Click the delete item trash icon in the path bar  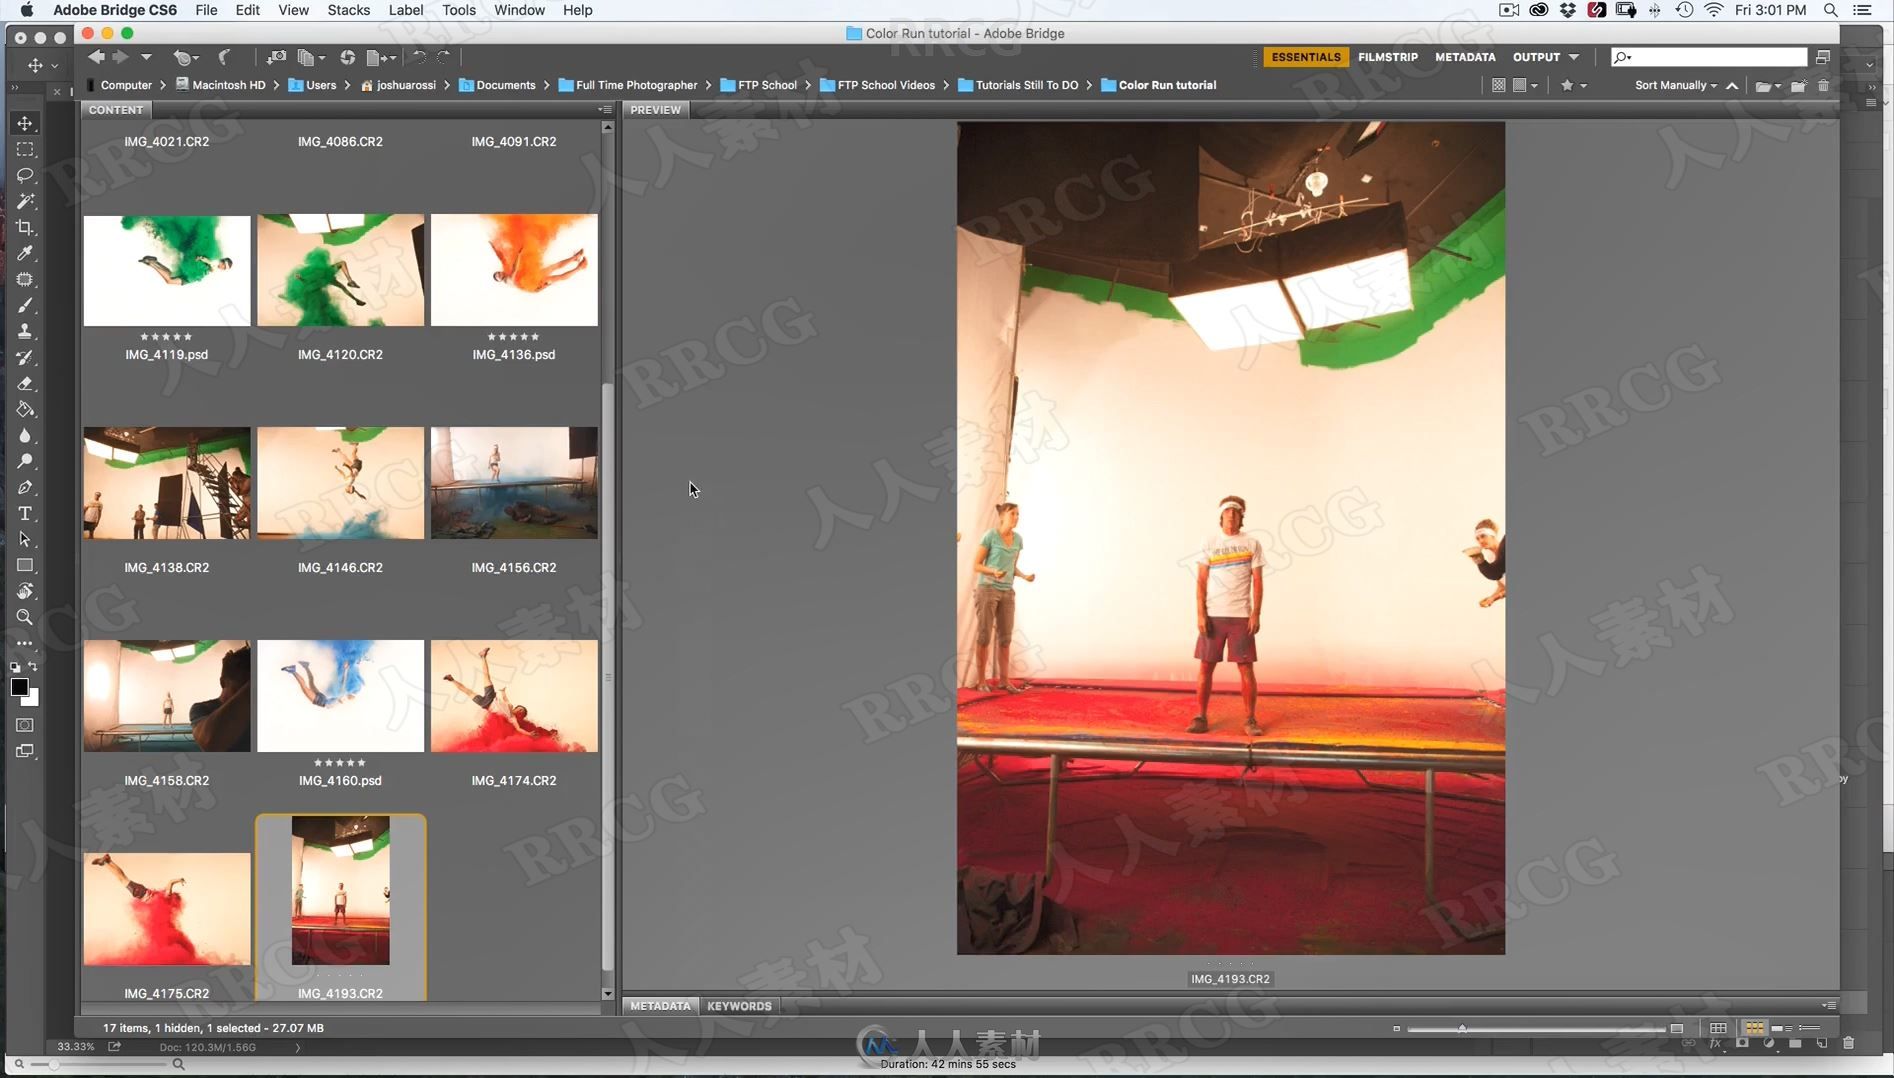pyautogui.click(x=1823, y=86)
